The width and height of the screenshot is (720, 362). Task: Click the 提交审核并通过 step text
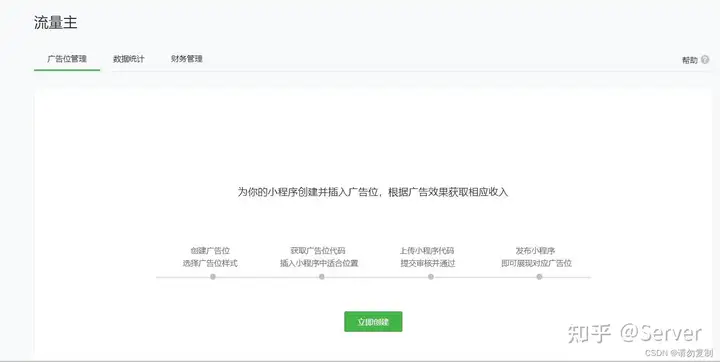point(428,263)
